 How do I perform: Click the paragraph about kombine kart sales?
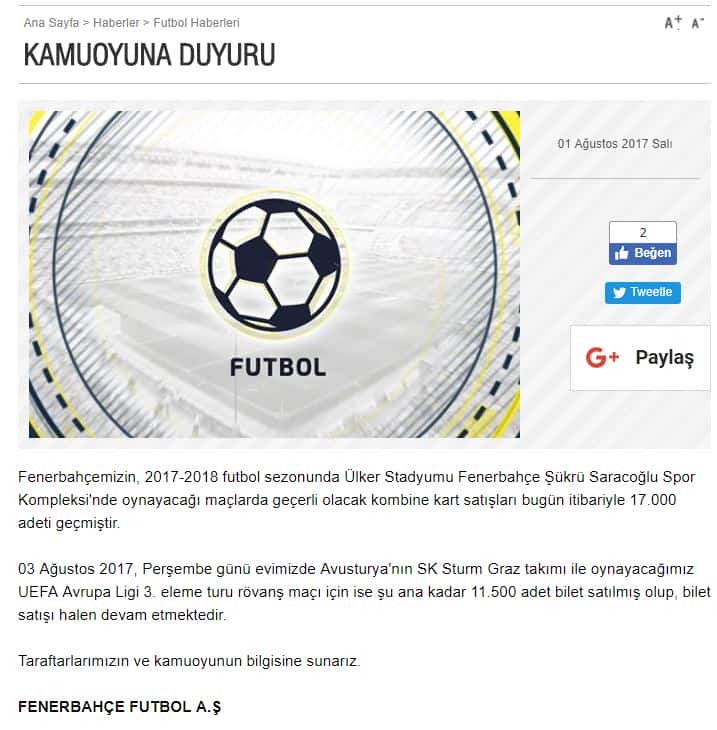pos(357,500)
